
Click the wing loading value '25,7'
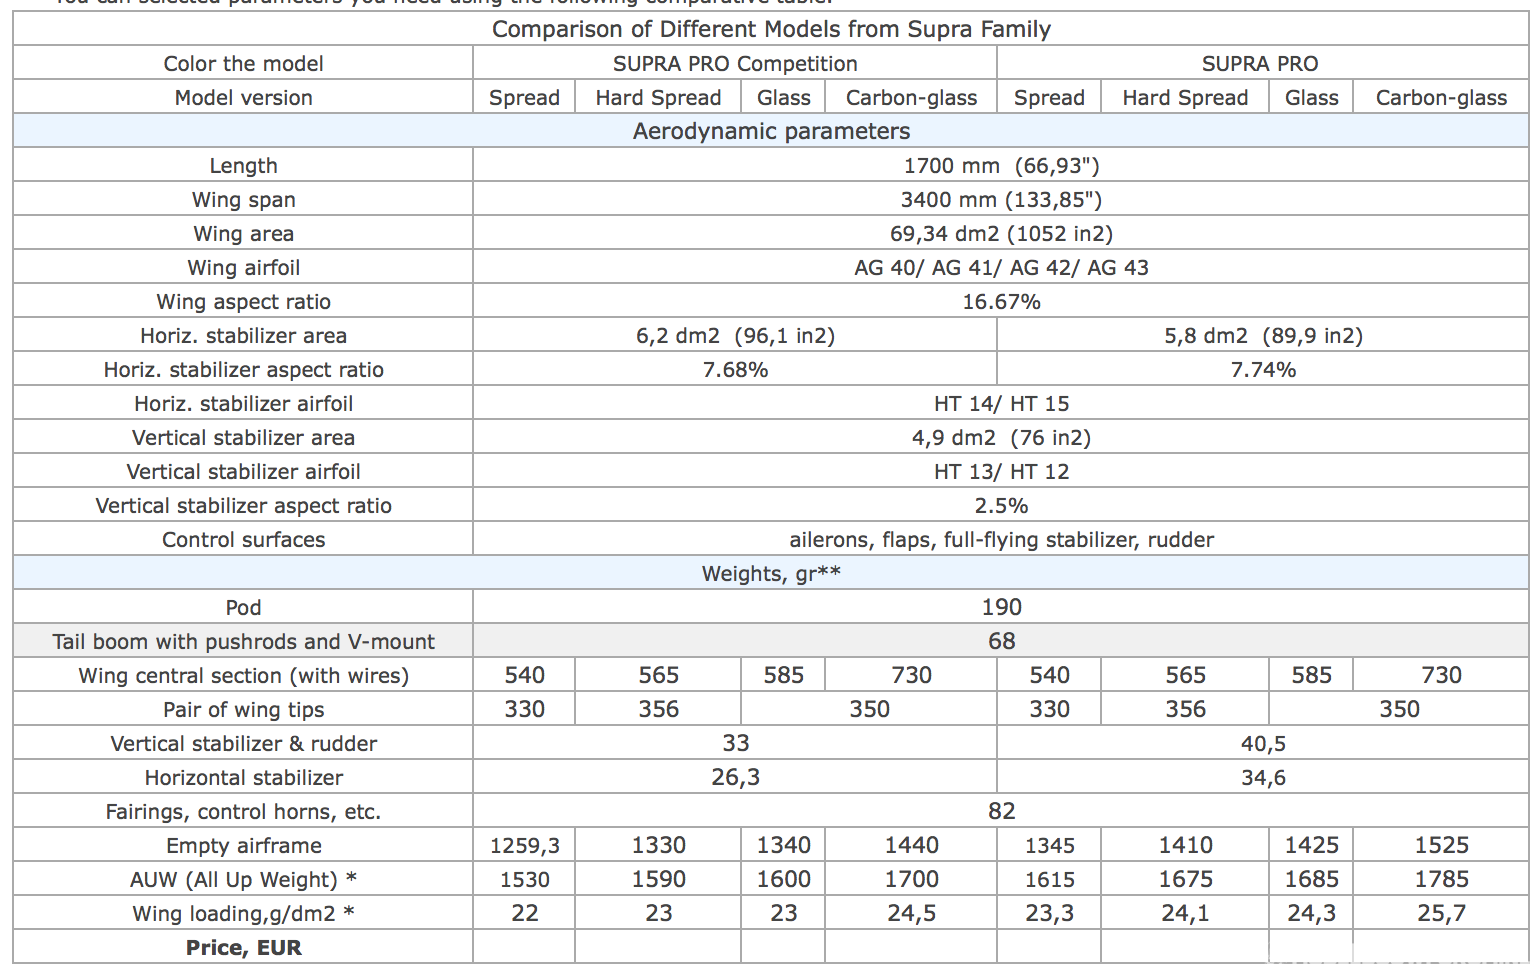pos(1441,913)
